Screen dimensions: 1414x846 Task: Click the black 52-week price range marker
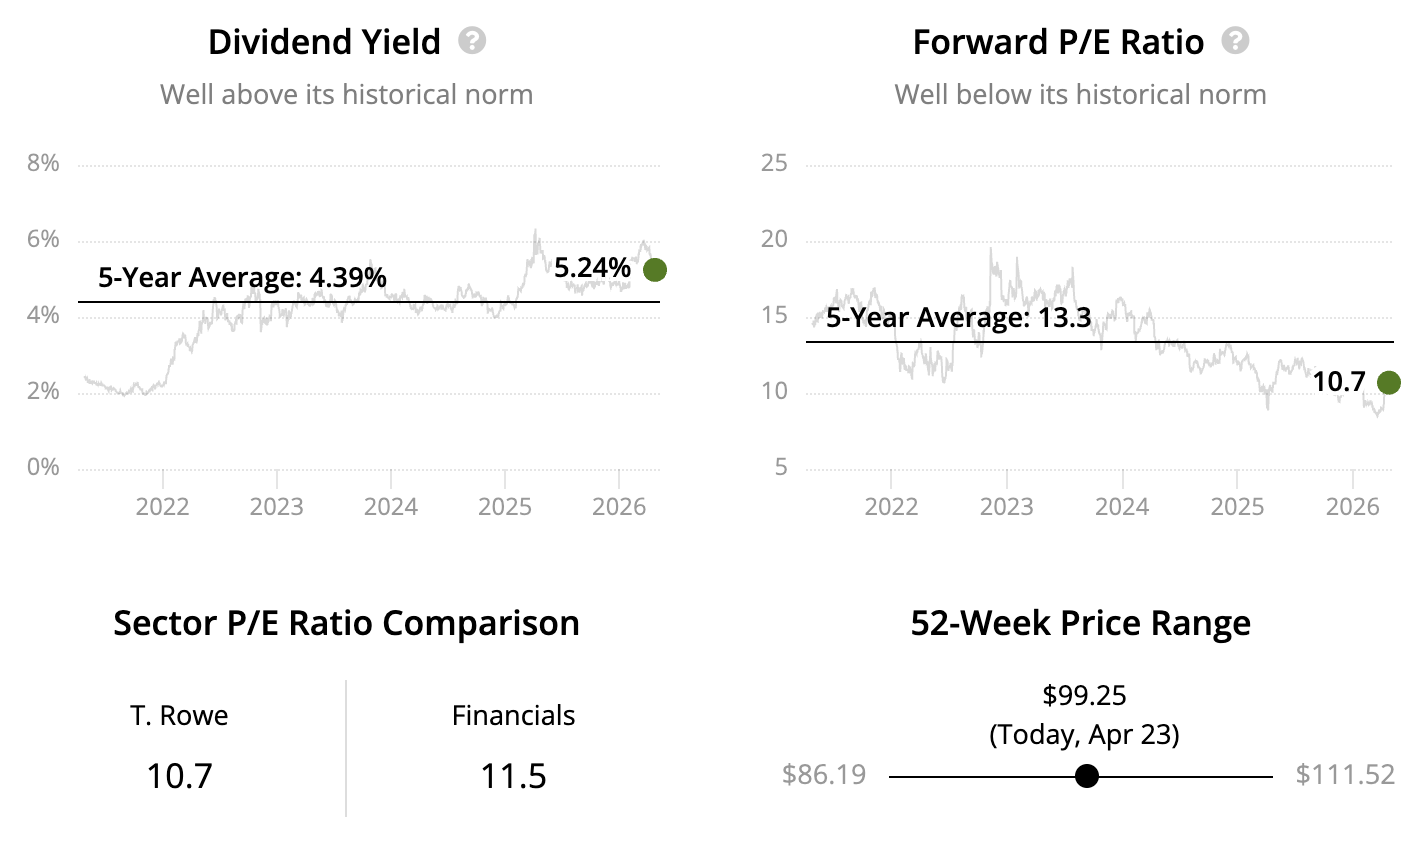click(x=1087, y=776)
